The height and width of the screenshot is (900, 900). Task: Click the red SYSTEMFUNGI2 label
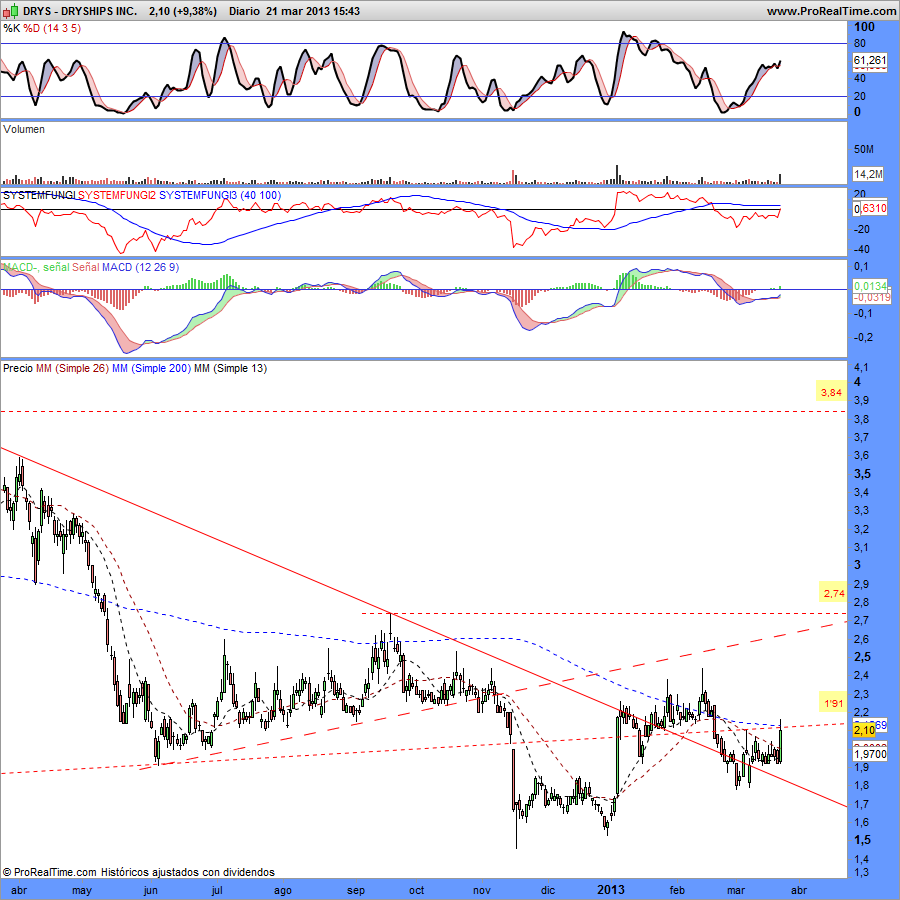pyautogui.click(x=117, y=195)
